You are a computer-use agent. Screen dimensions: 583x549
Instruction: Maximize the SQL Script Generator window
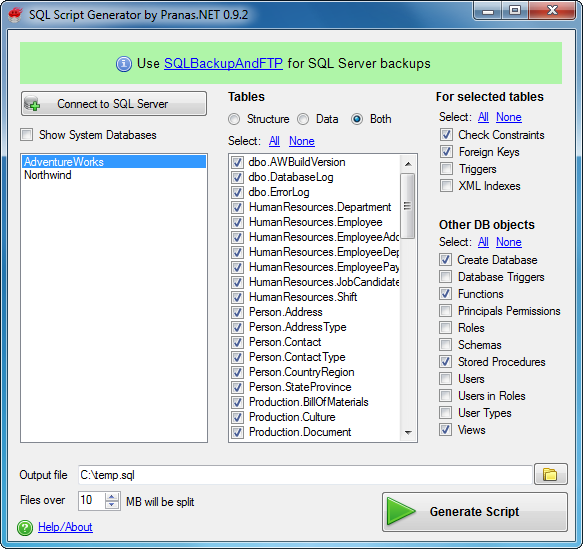(x=515, y=10)
